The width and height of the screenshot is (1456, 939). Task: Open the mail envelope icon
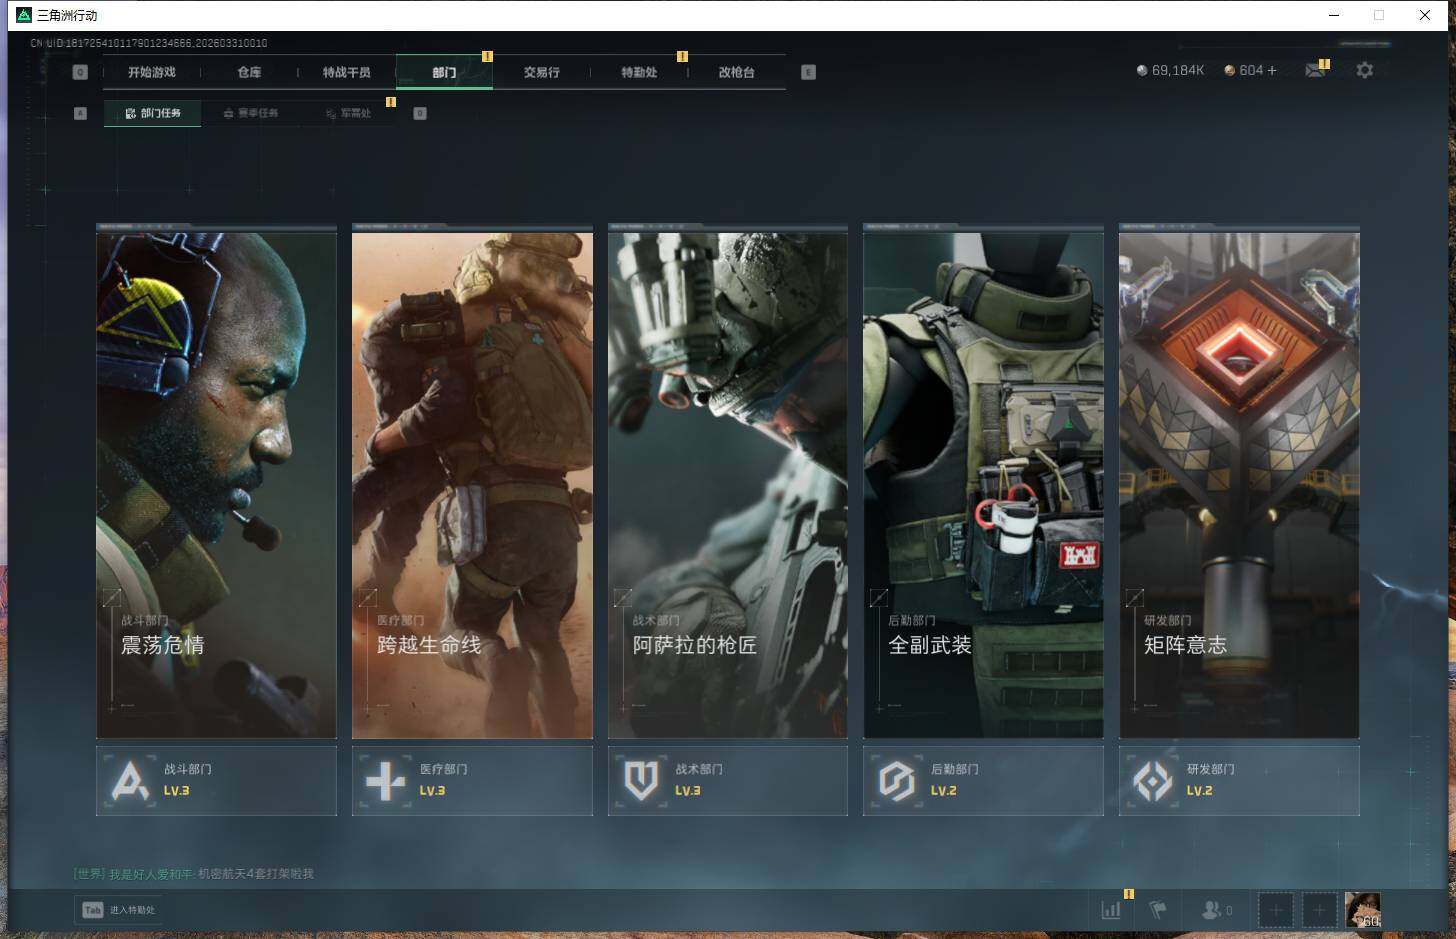(1316, 70)
